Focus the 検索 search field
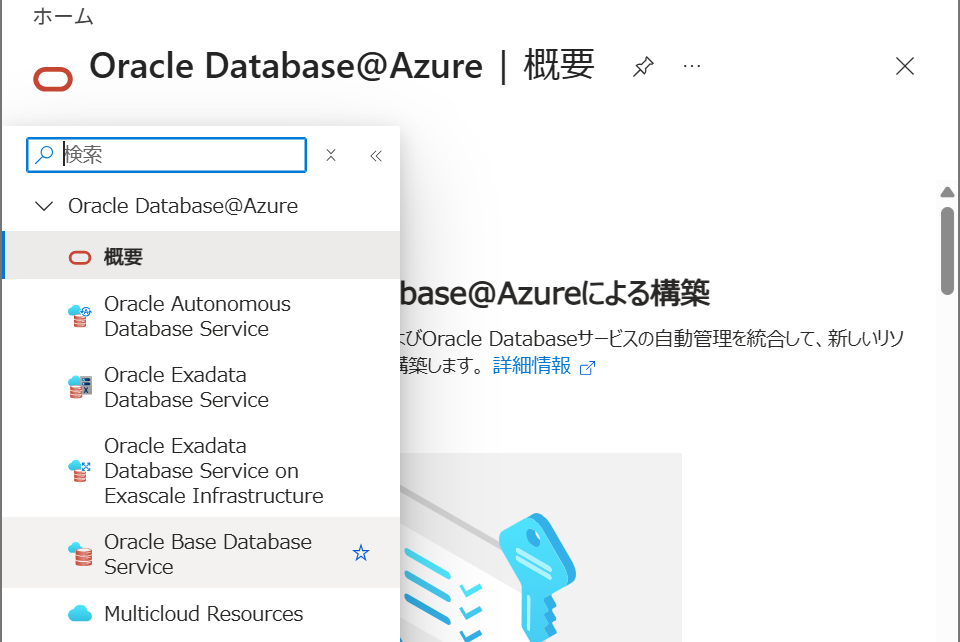The width and height of the screenshot is (960, 642). pos(167,155)
